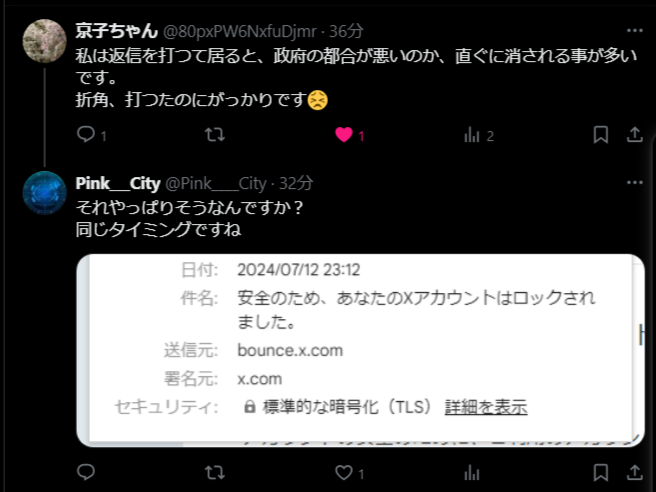Open the Pink___City profile avatar

coord(44,193)
